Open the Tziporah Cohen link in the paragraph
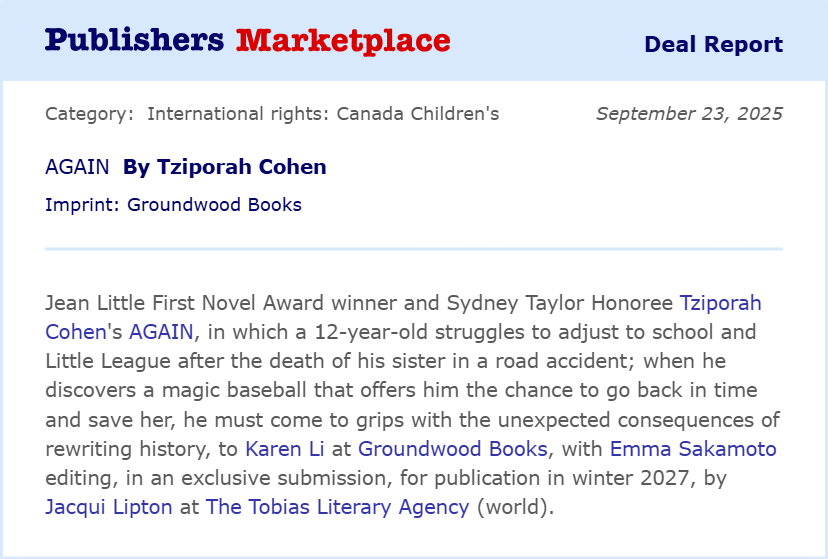This screenshot has height=559, width=828. pyautogui.click(x=720, y=302)
